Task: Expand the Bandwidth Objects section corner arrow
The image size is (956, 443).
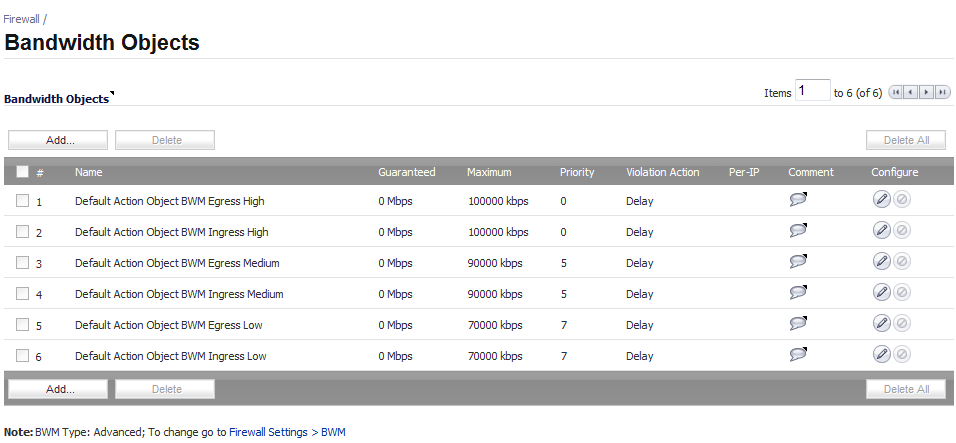Action: pos(112,94)
